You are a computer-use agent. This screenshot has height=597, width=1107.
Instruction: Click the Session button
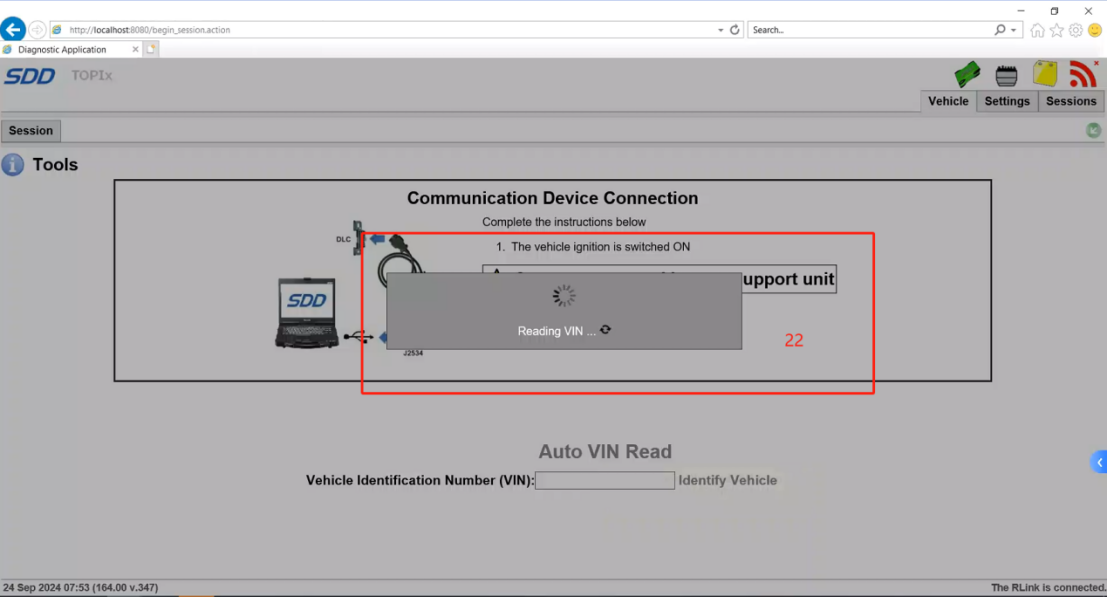coord(31,131)
